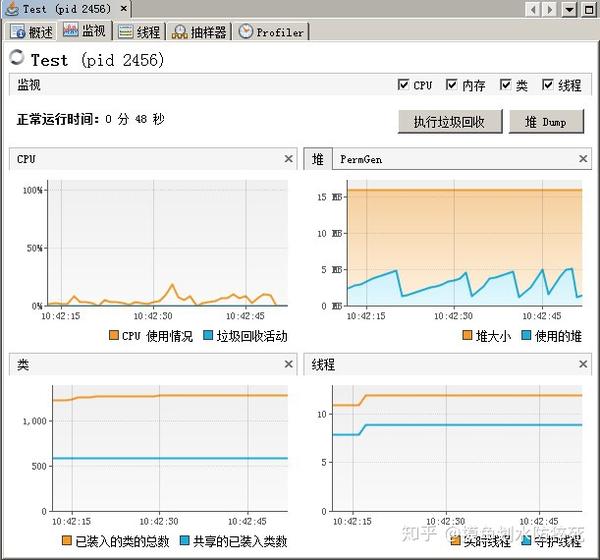Click the threads graph area
600x560 pixels.
click(457, 448)
